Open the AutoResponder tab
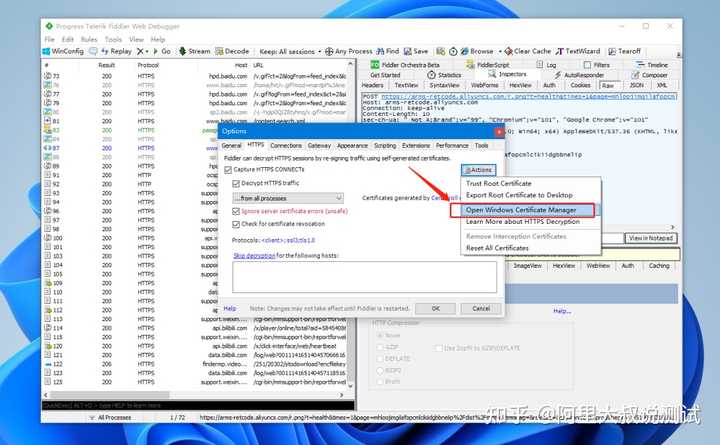The image size is (720, 445). tap(579, 75)
